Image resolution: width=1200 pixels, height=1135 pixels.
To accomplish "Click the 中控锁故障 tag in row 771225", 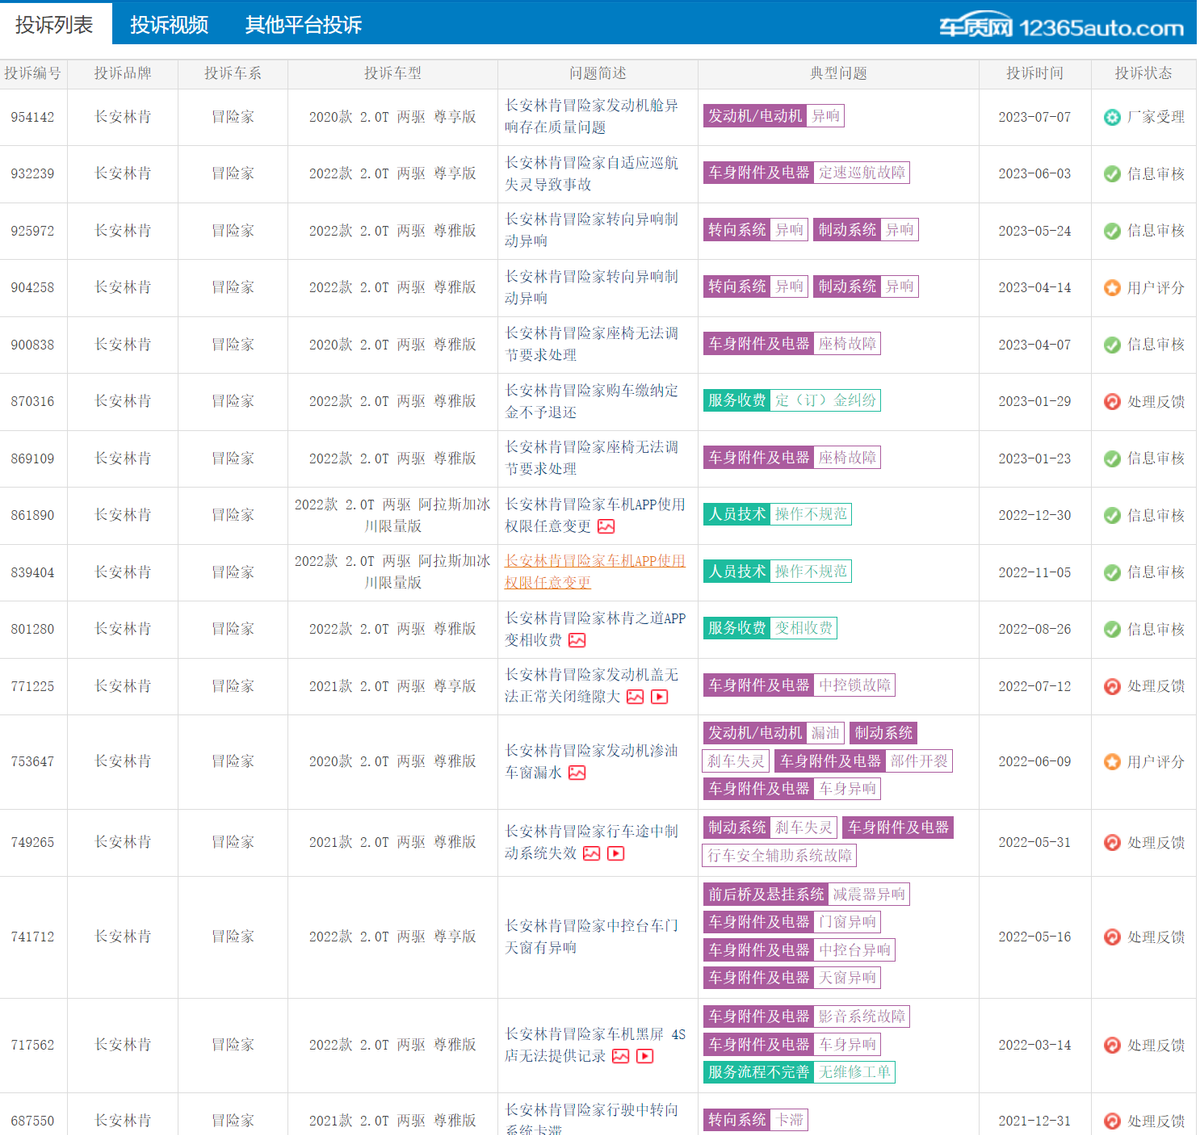I will pos(854,686).
